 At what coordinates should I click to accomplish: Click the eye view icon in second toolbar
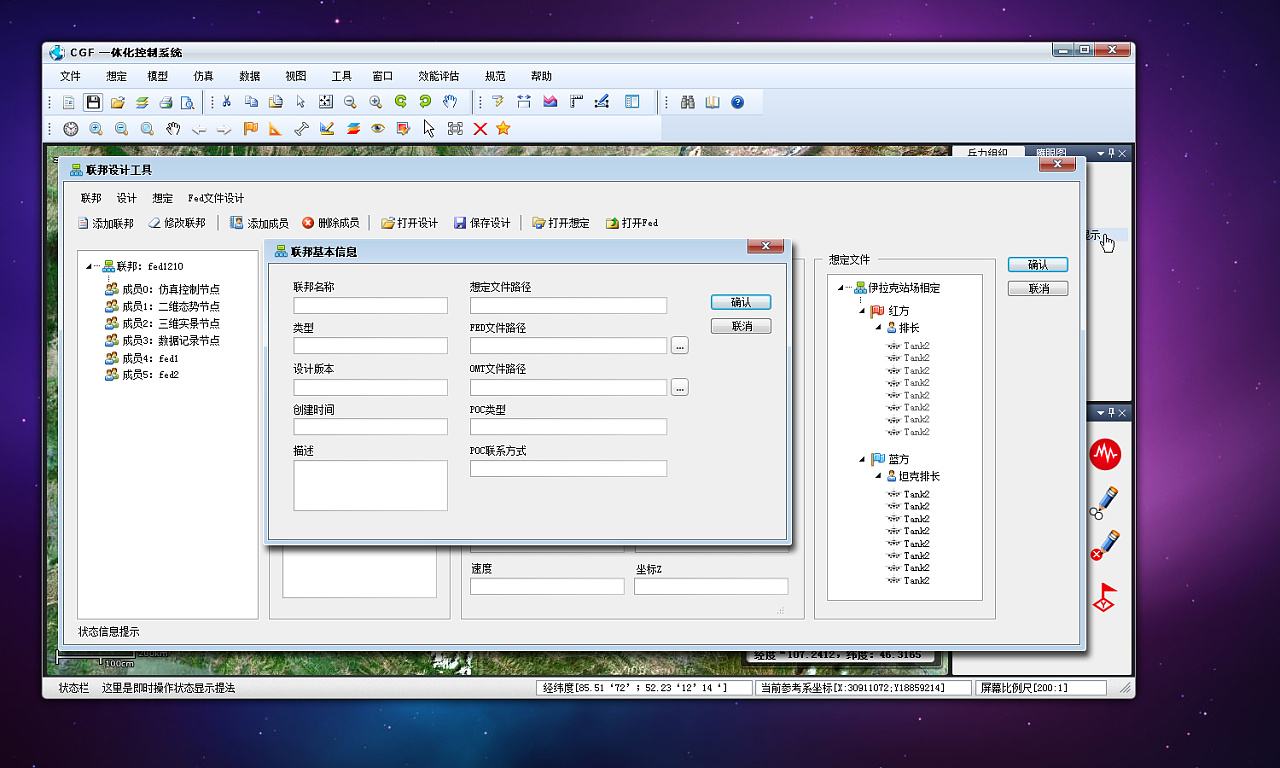click(378, 128)
